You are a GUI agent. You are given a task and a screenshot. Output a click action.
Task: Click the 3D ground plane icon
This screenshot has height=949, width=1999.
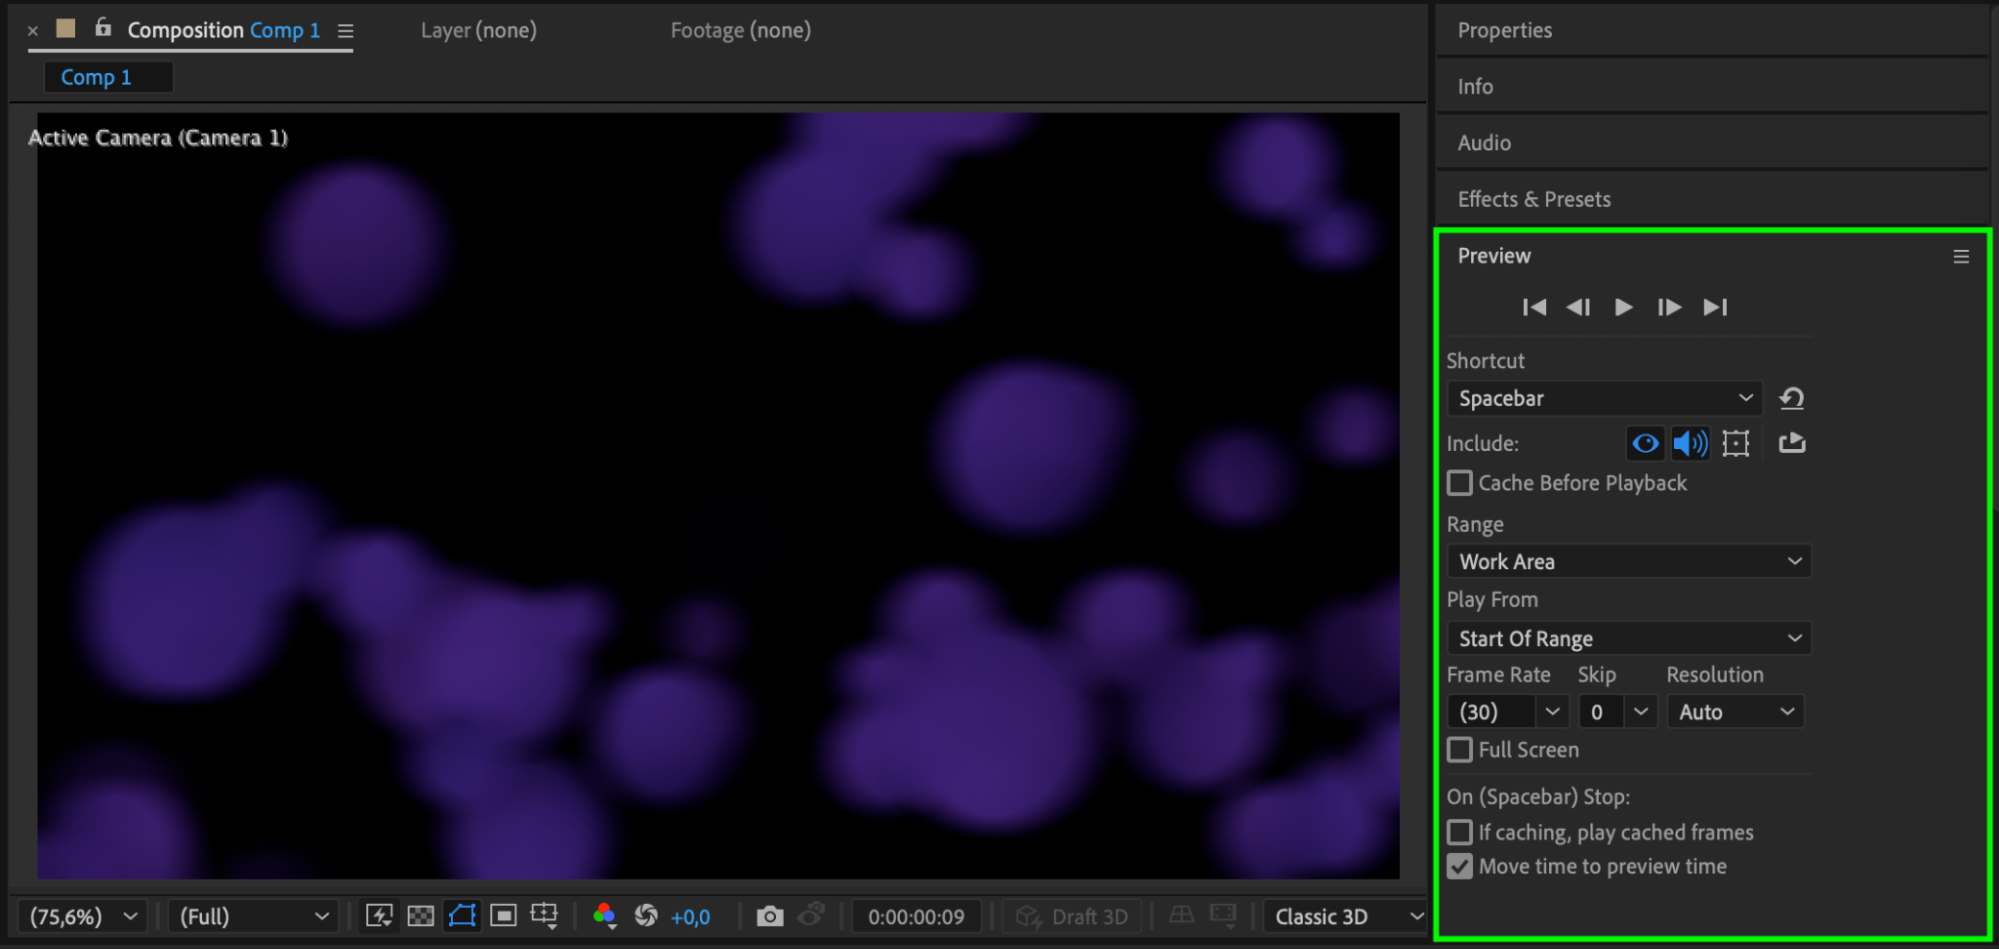pos(1181,915)
